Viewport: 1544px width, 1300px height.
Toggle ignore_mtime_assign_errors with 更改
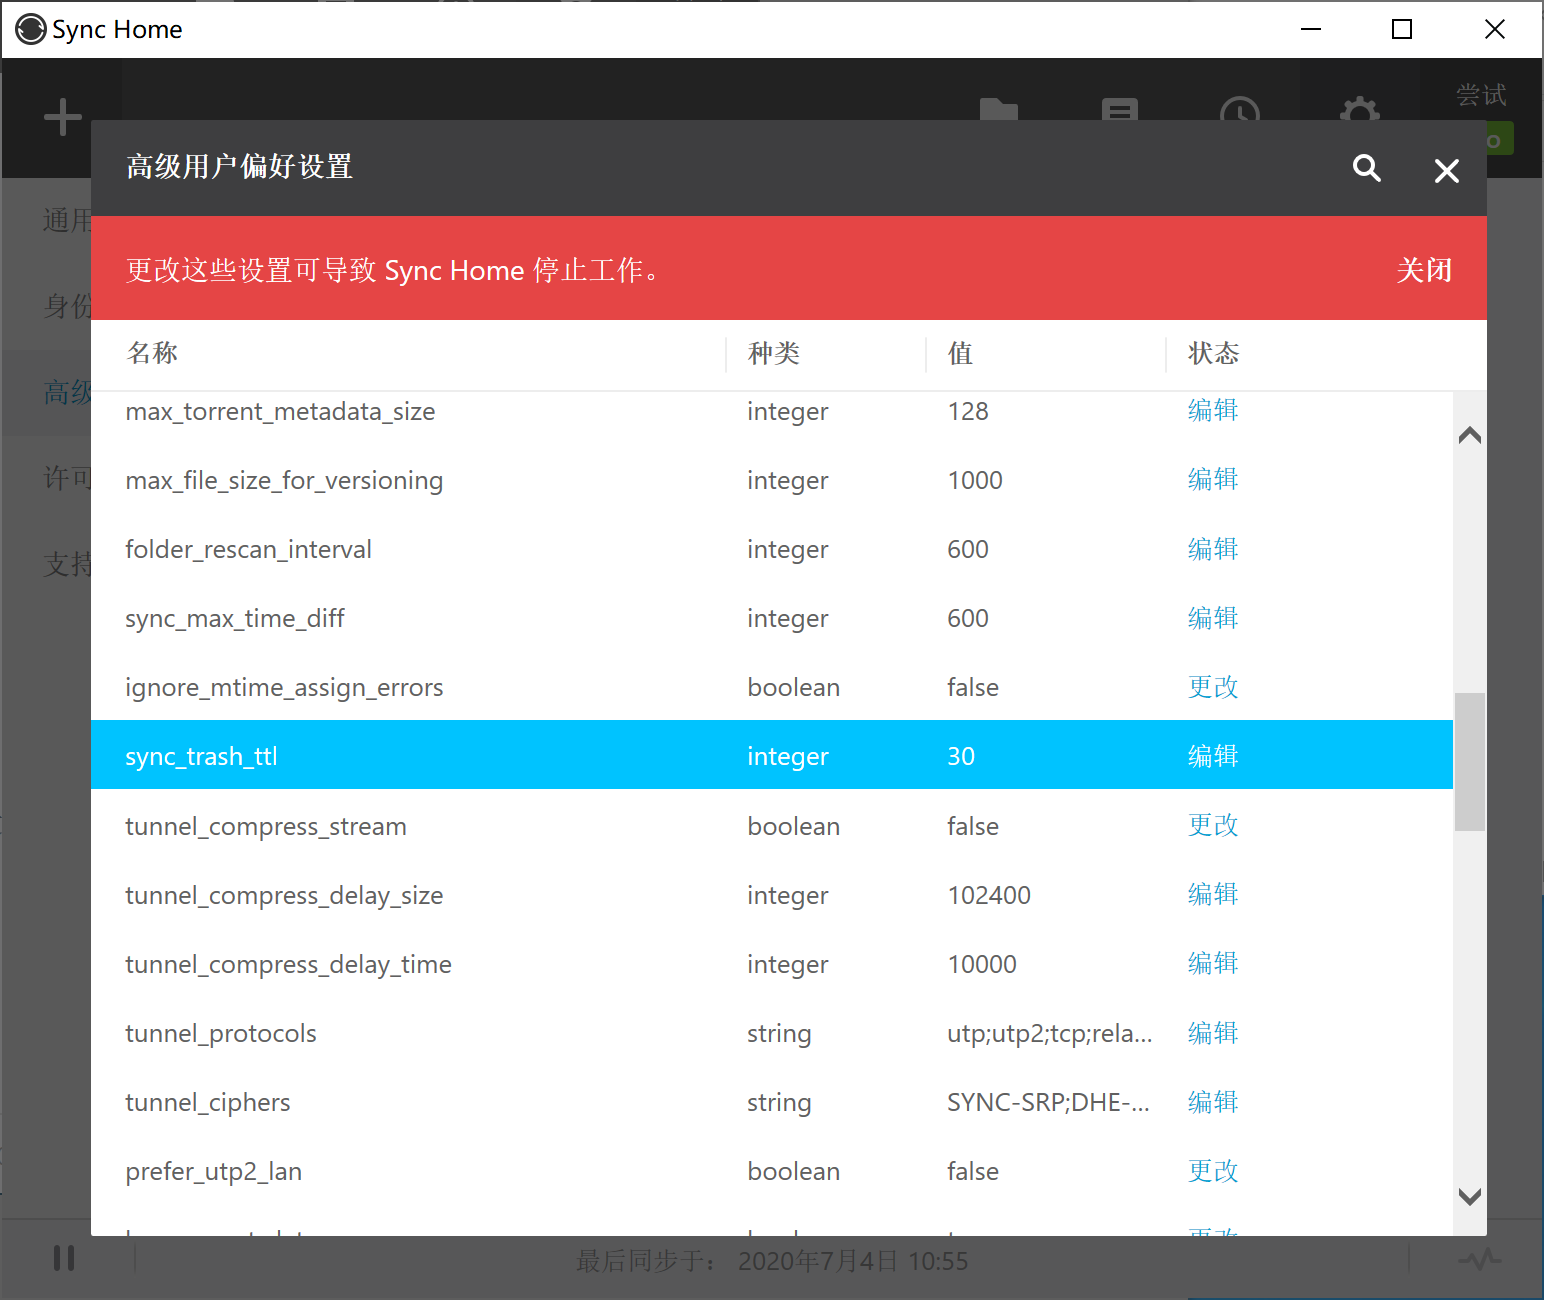[x=1213, y=687]
